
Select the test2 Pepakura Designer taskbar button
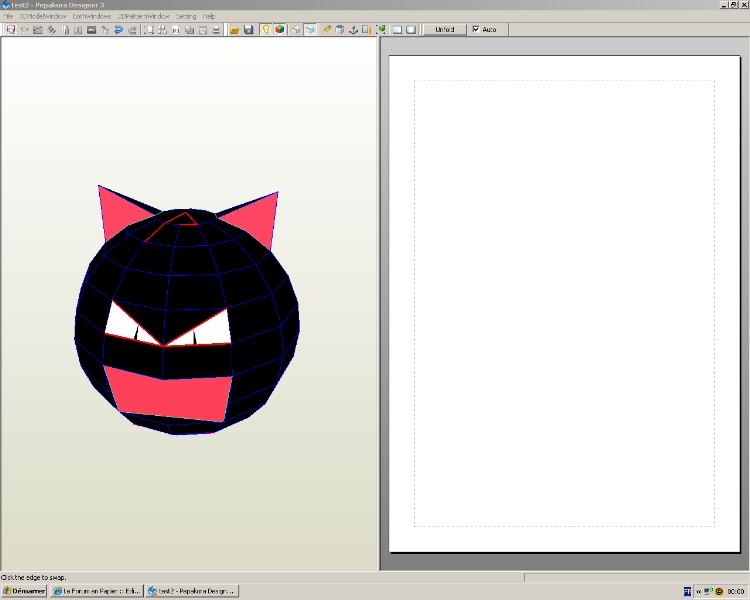[x=192, y=591]
